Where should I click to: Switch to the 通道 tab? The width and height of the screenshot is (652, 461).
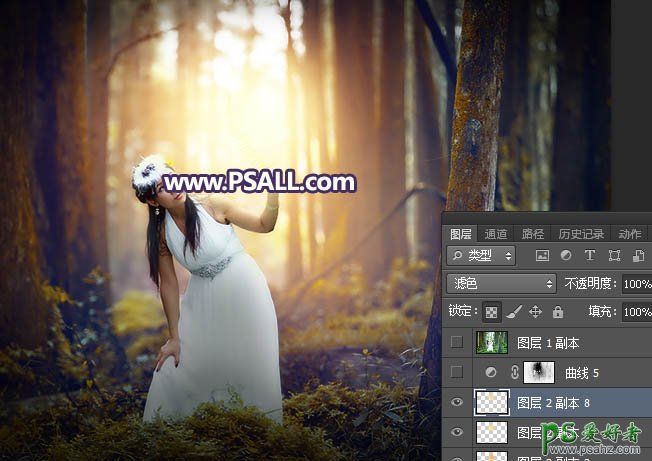[496, 234]
